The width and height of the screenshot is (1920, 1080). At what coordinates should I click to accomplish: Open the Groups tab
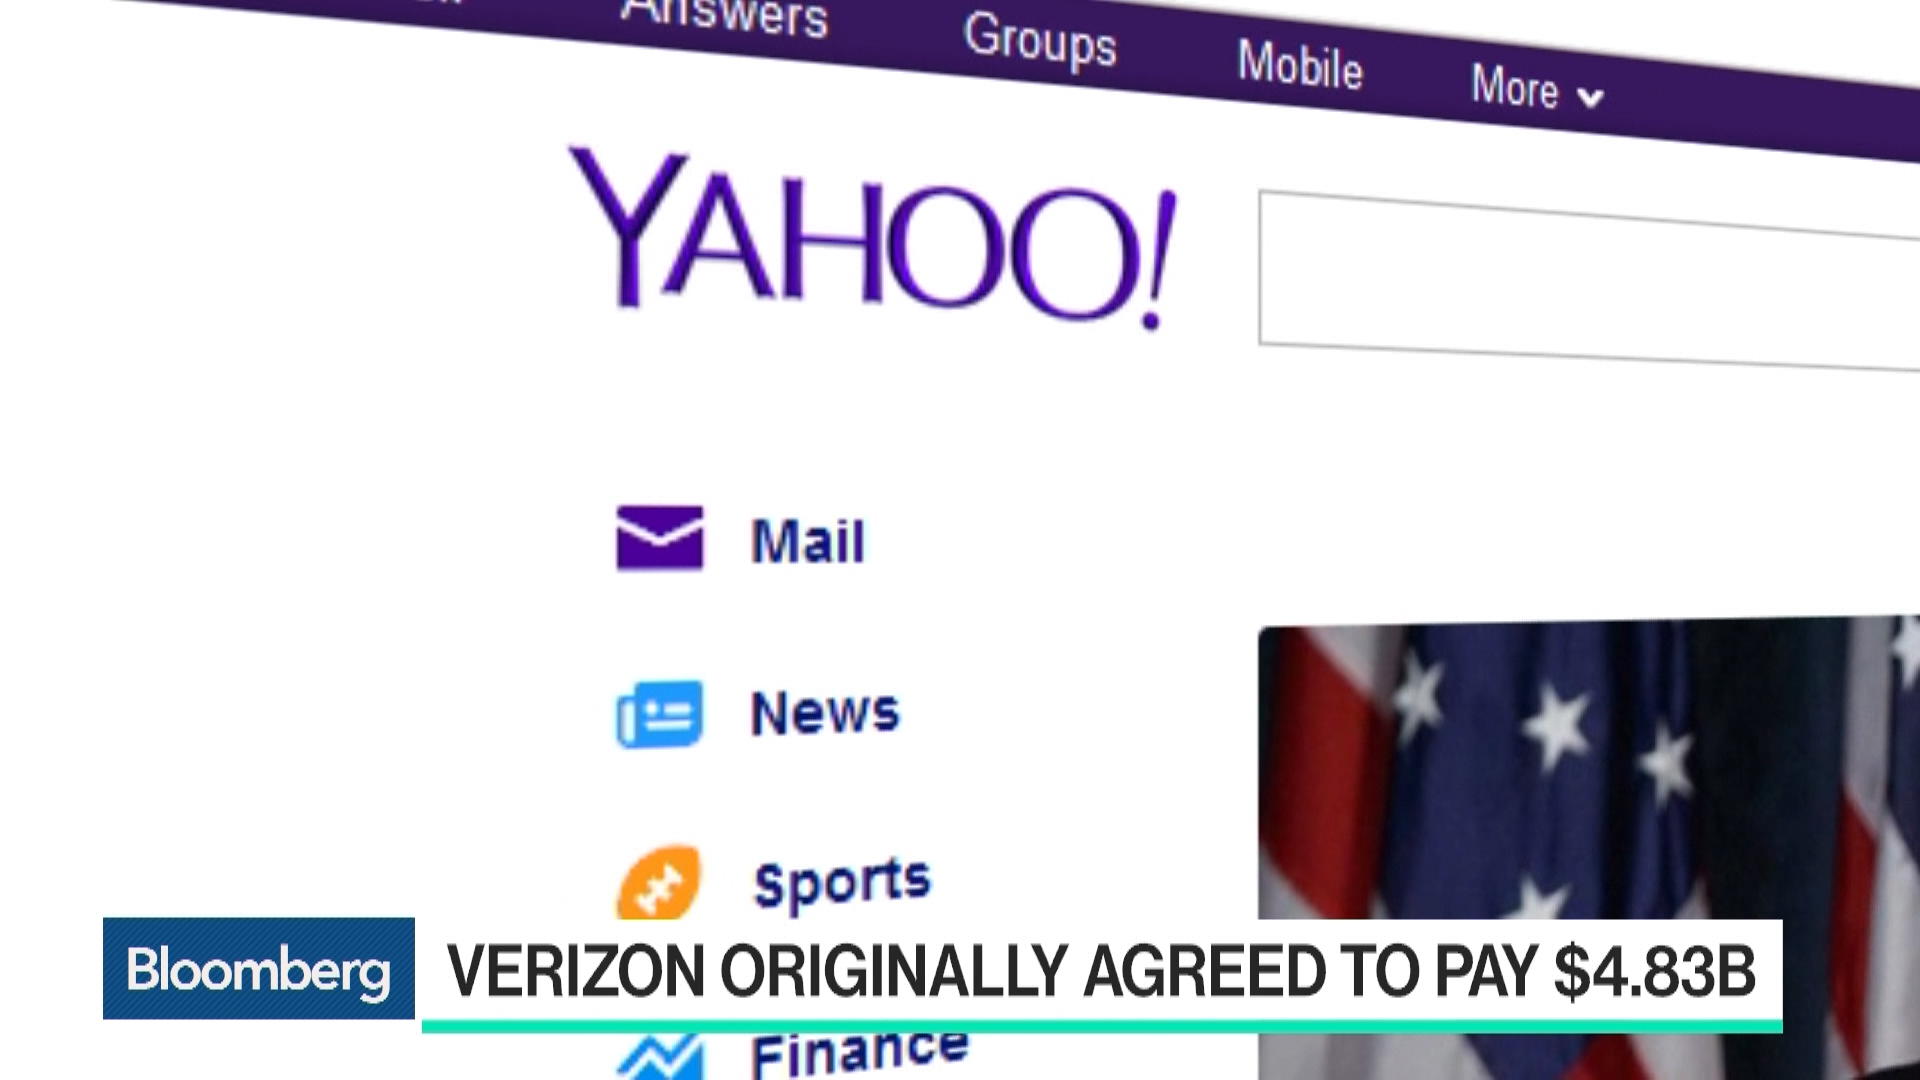tap(1040, 40)
